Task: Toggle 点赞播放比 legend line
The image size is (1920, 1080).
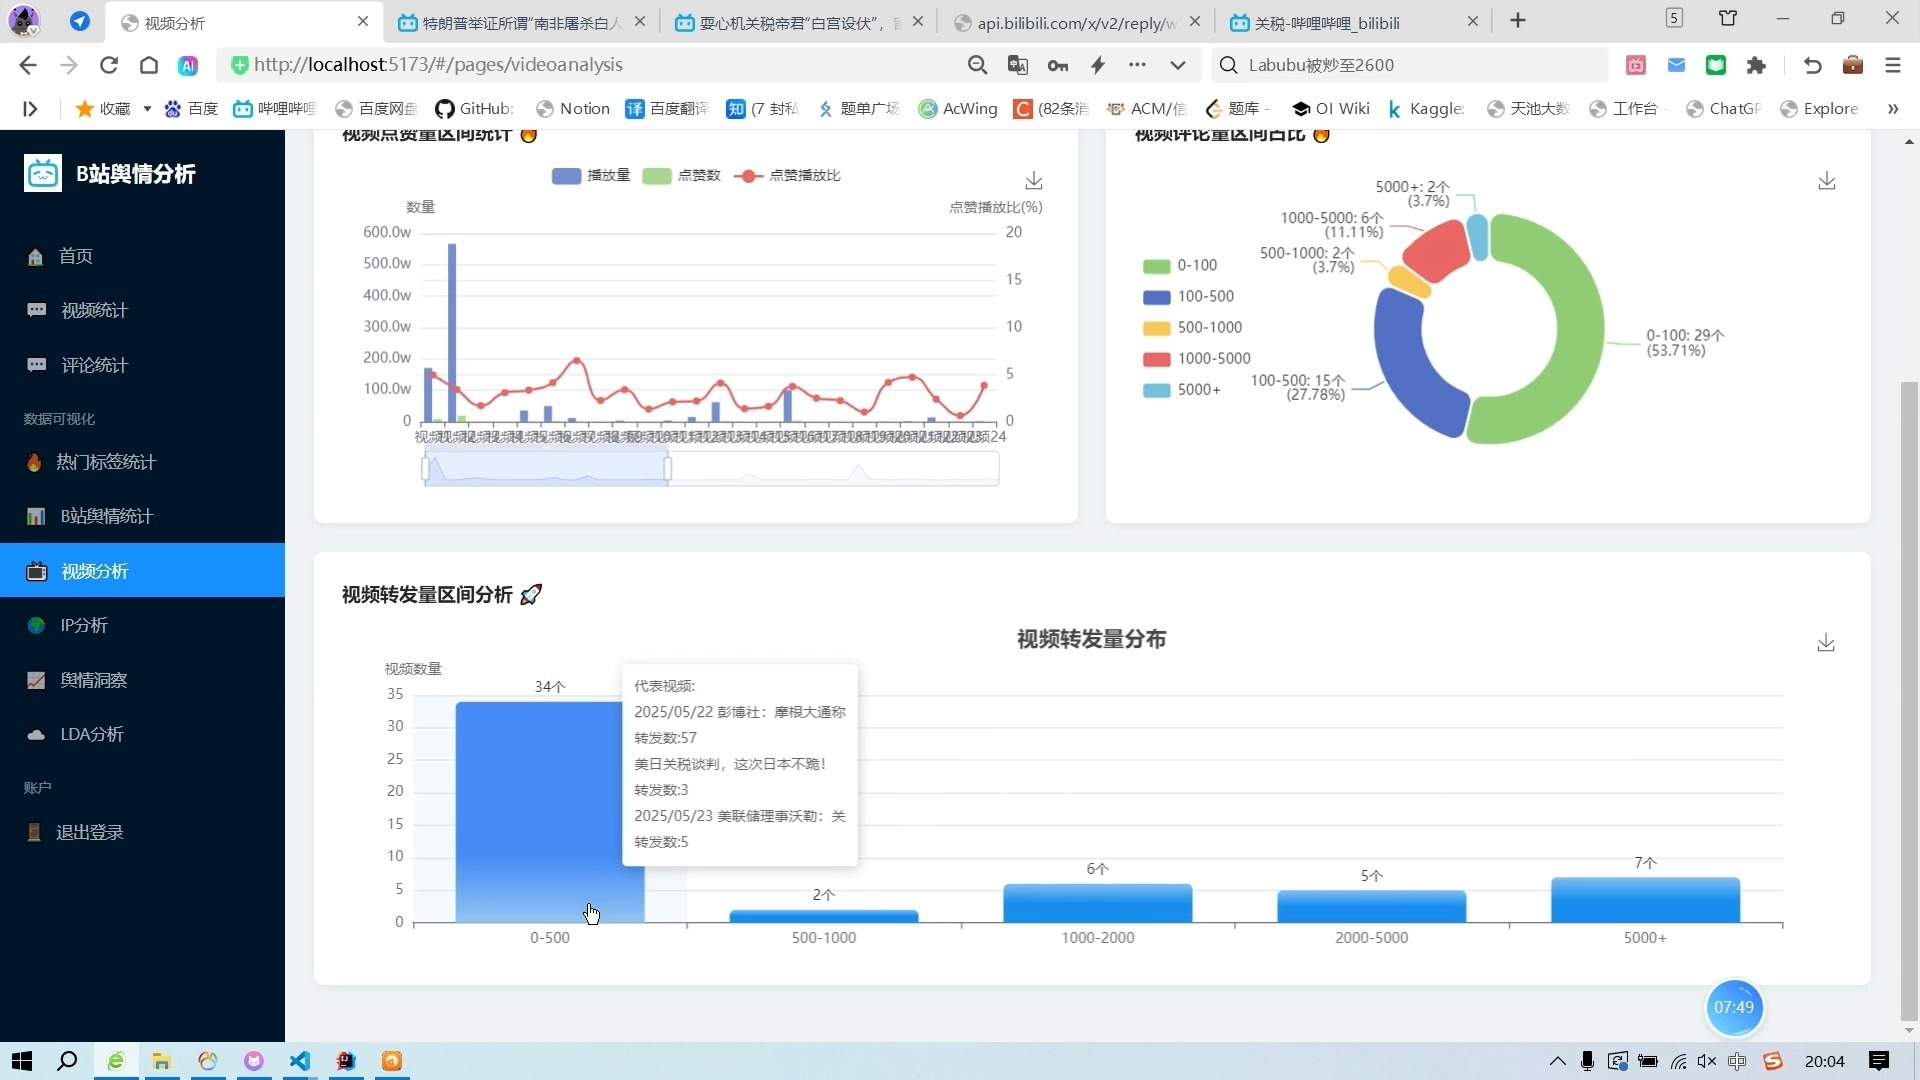Action: coord(787,176)
